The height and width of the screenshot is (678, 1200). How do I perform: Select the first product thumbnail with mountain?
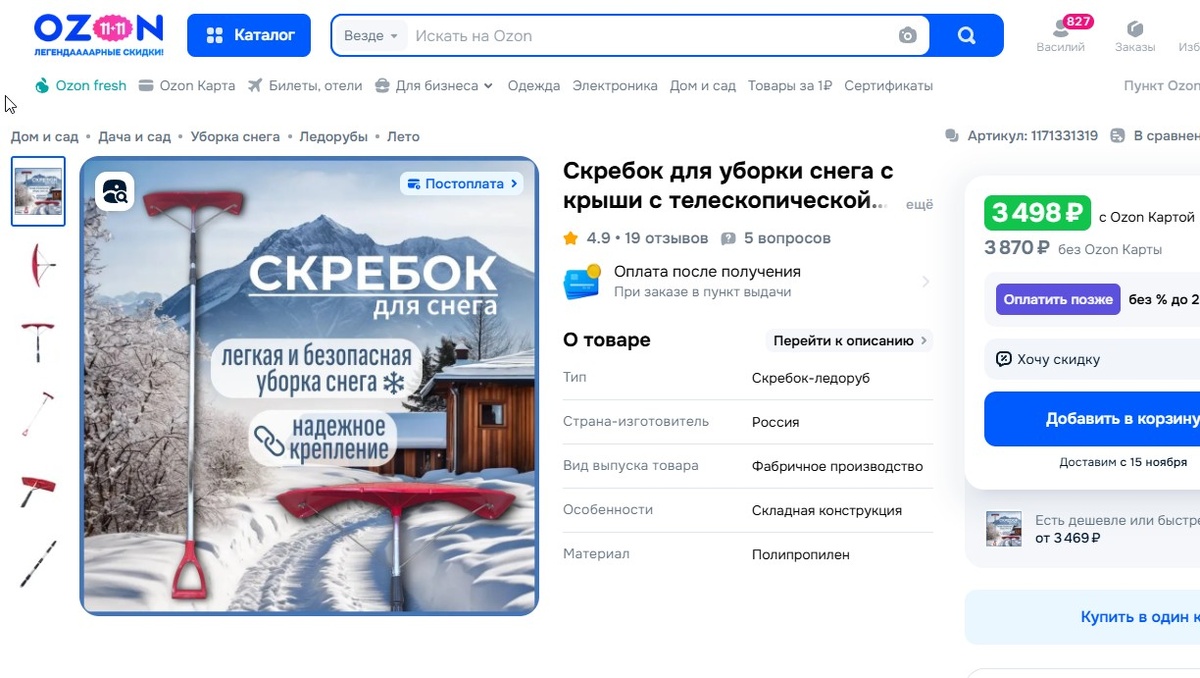coord(38,191)
